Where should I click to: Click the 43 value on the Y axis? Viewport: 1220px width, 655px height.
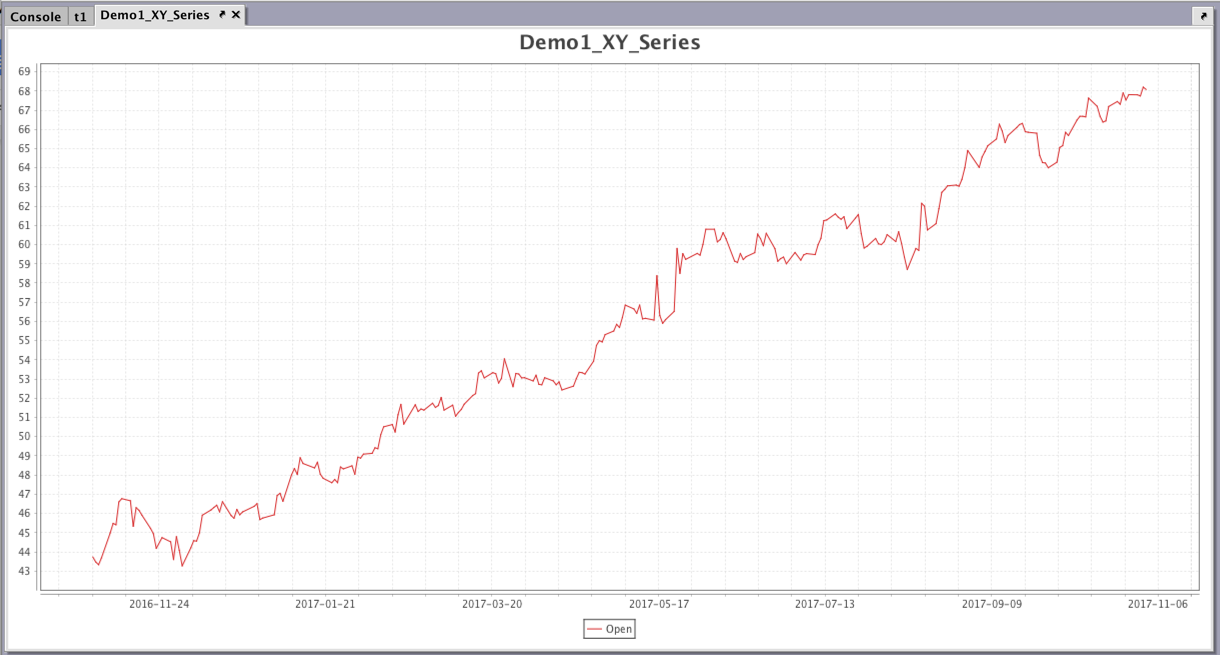point(24,571)
